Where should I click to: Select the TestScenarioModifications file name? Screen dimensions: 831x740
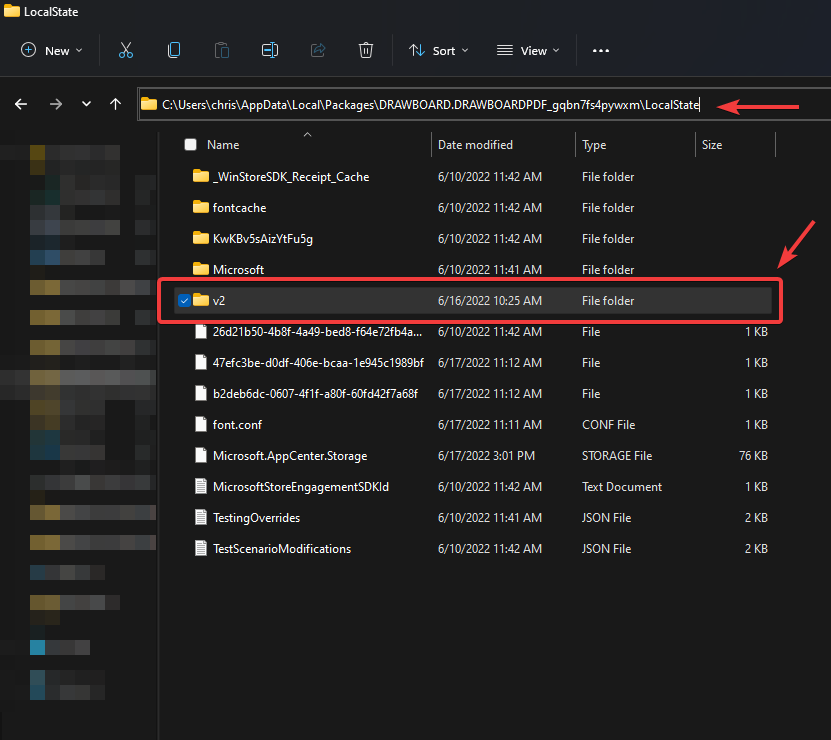(x=281, y=549)
